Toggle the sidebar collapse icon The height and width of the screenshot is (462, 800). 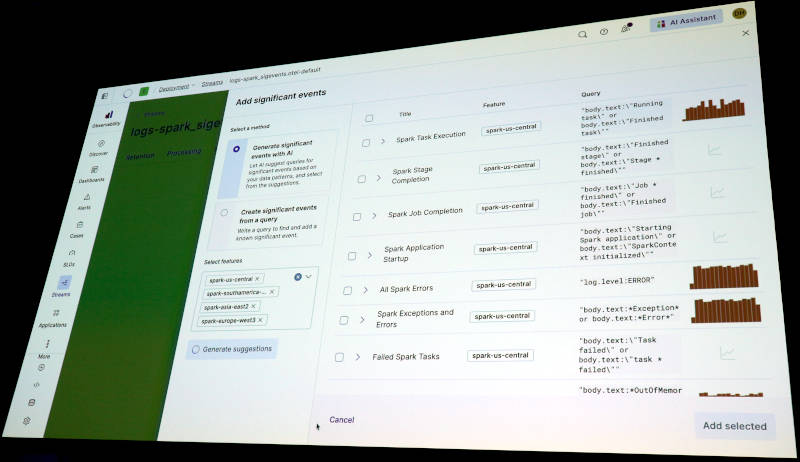105,95
